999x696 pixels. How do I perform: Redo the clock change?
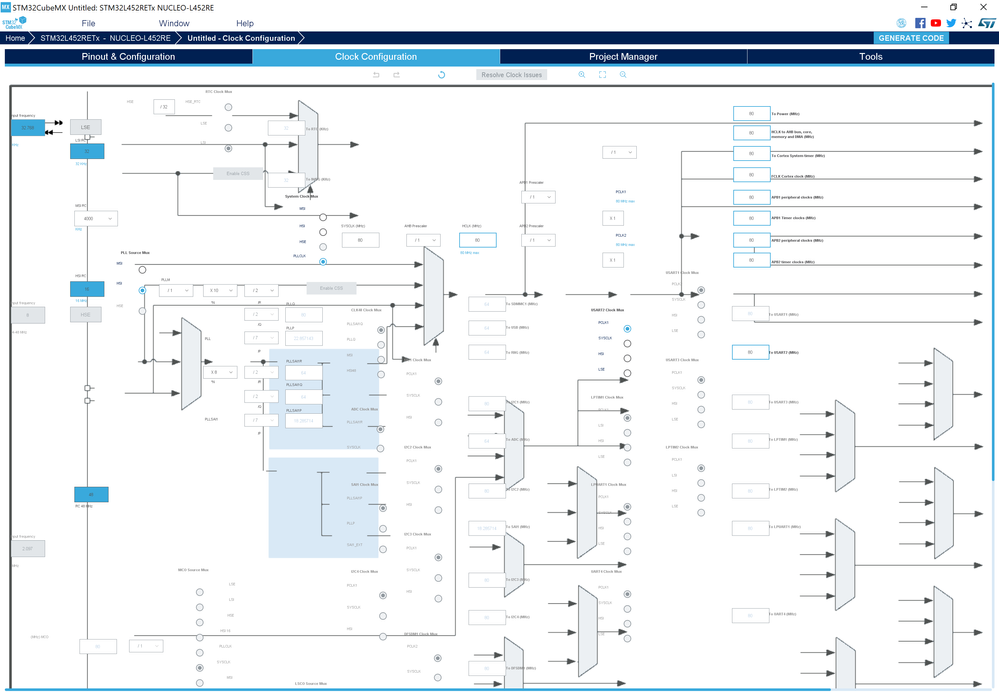coord(396,75)
